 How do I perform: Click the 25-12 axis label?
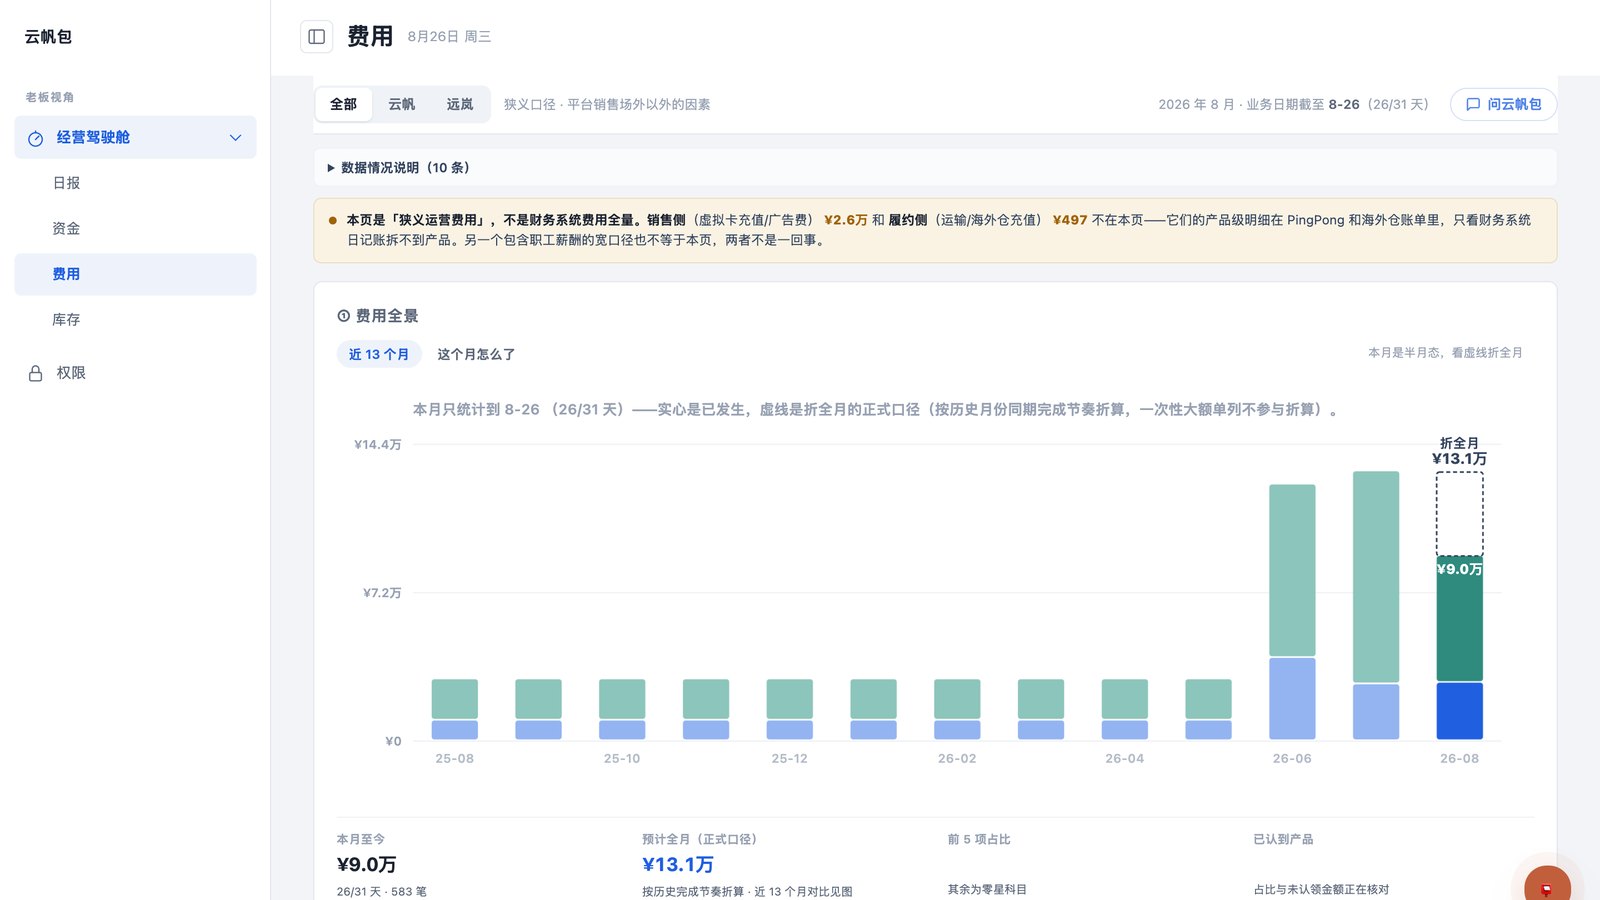(789, 759)
